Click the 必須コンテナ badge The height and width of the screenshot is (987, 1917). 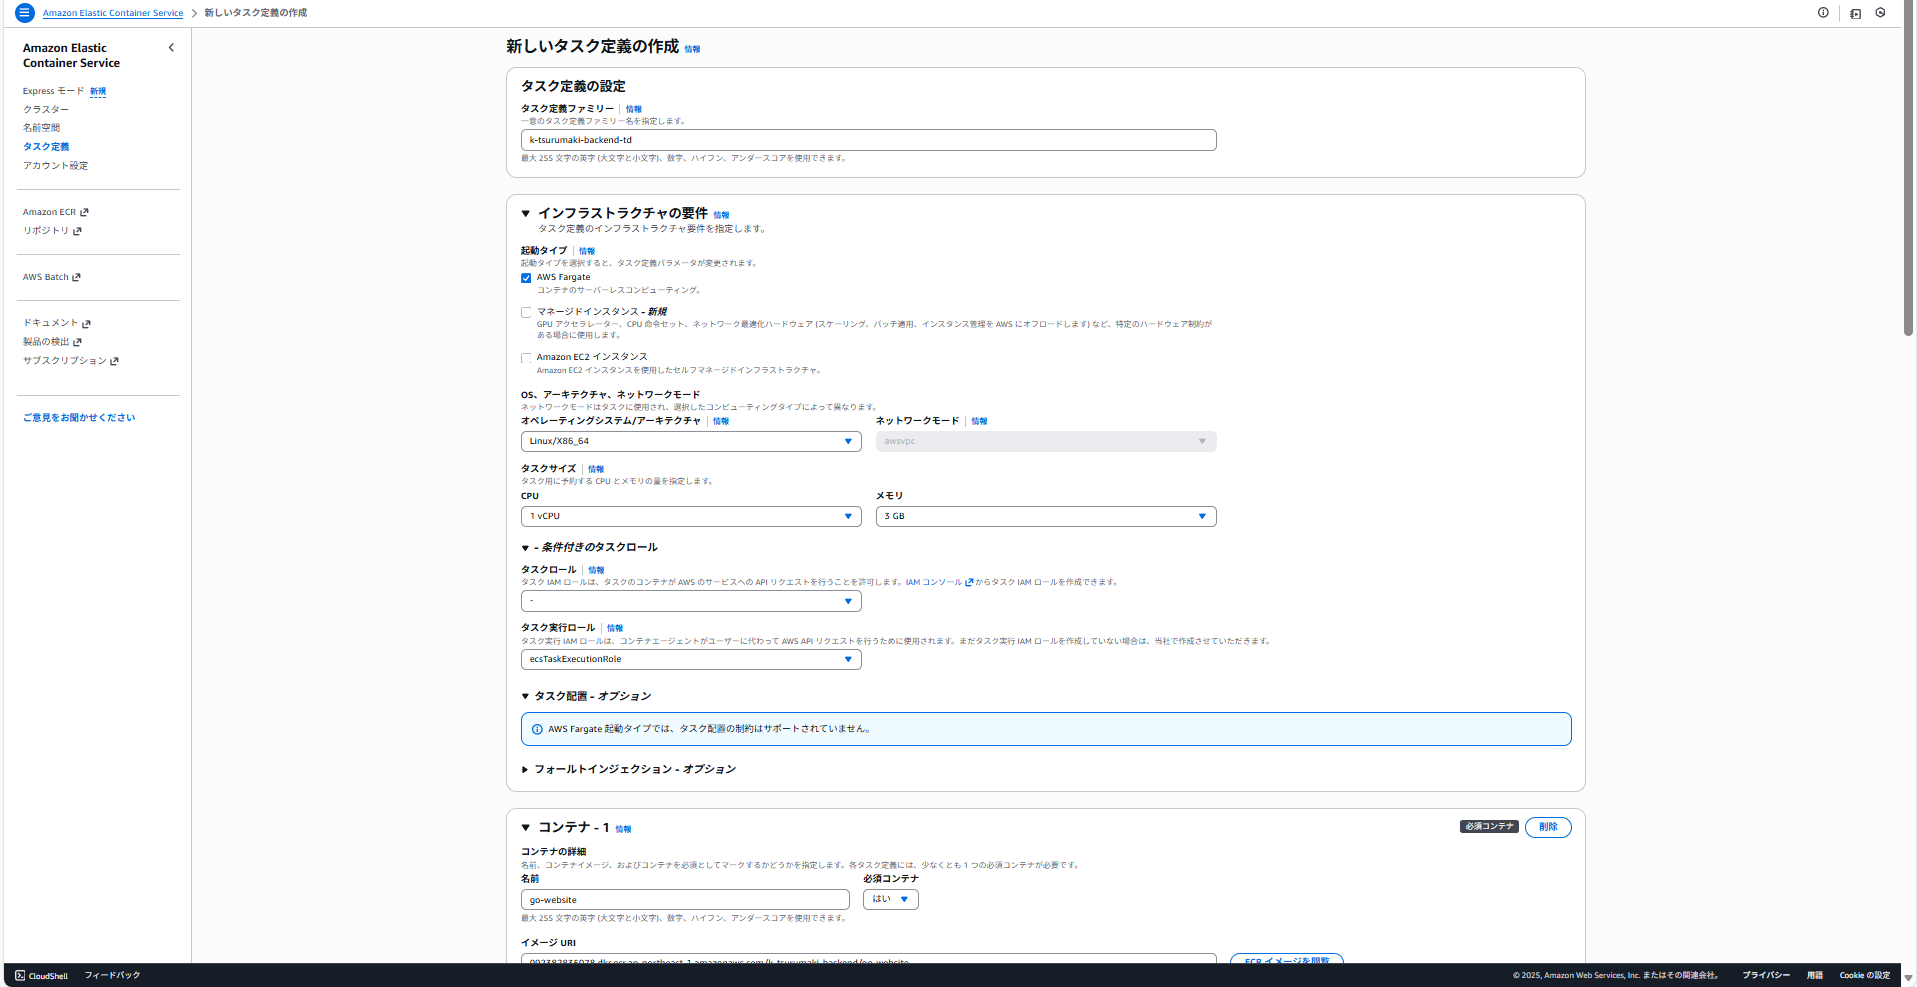point(1489,827)
